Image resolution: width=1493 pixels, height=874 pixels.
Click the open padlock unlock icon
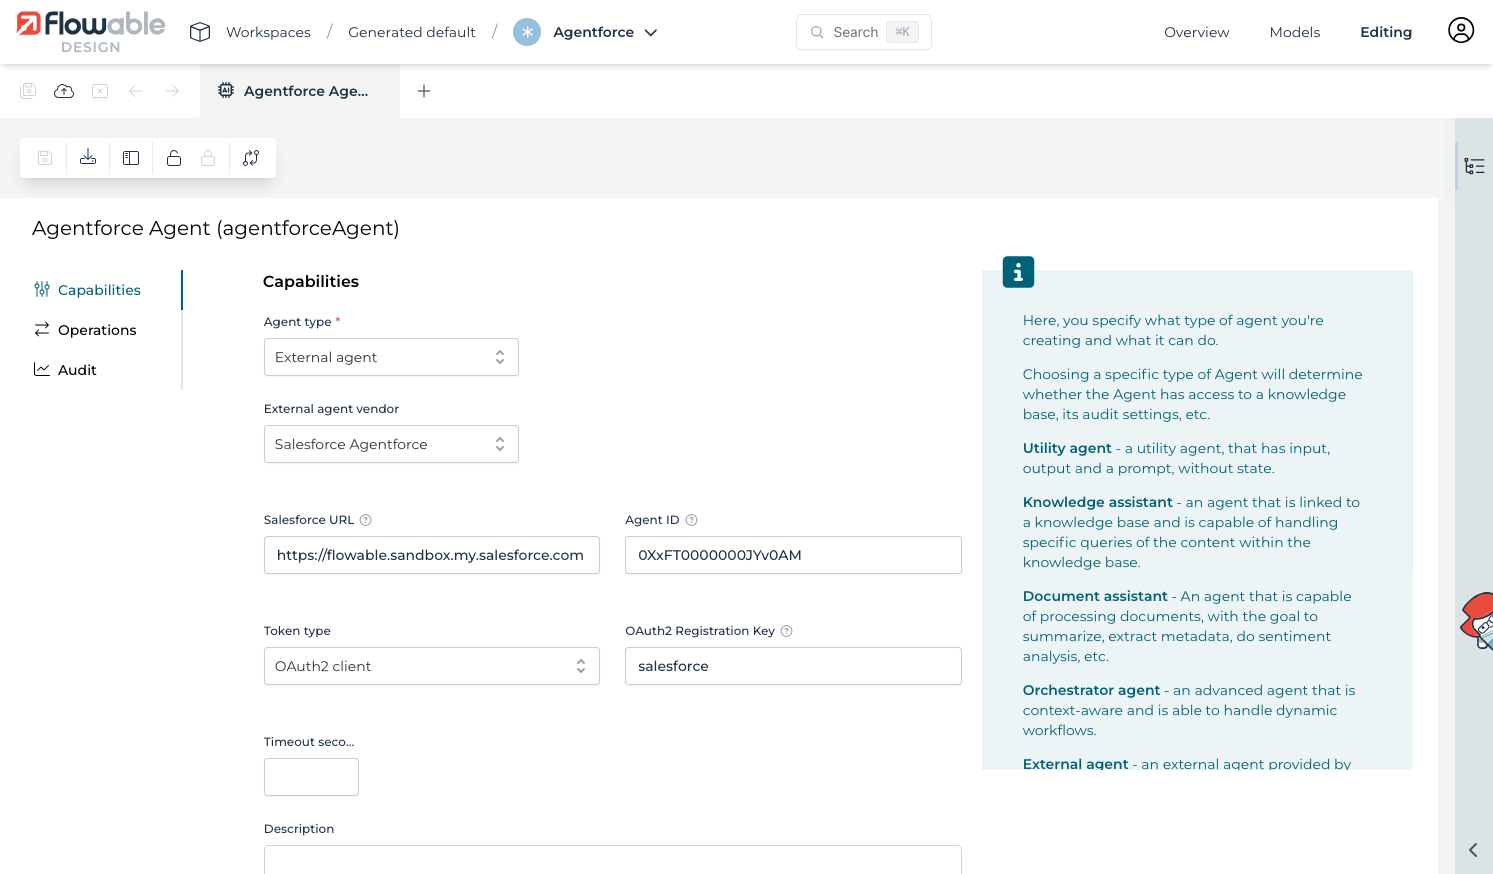point(174,158)
